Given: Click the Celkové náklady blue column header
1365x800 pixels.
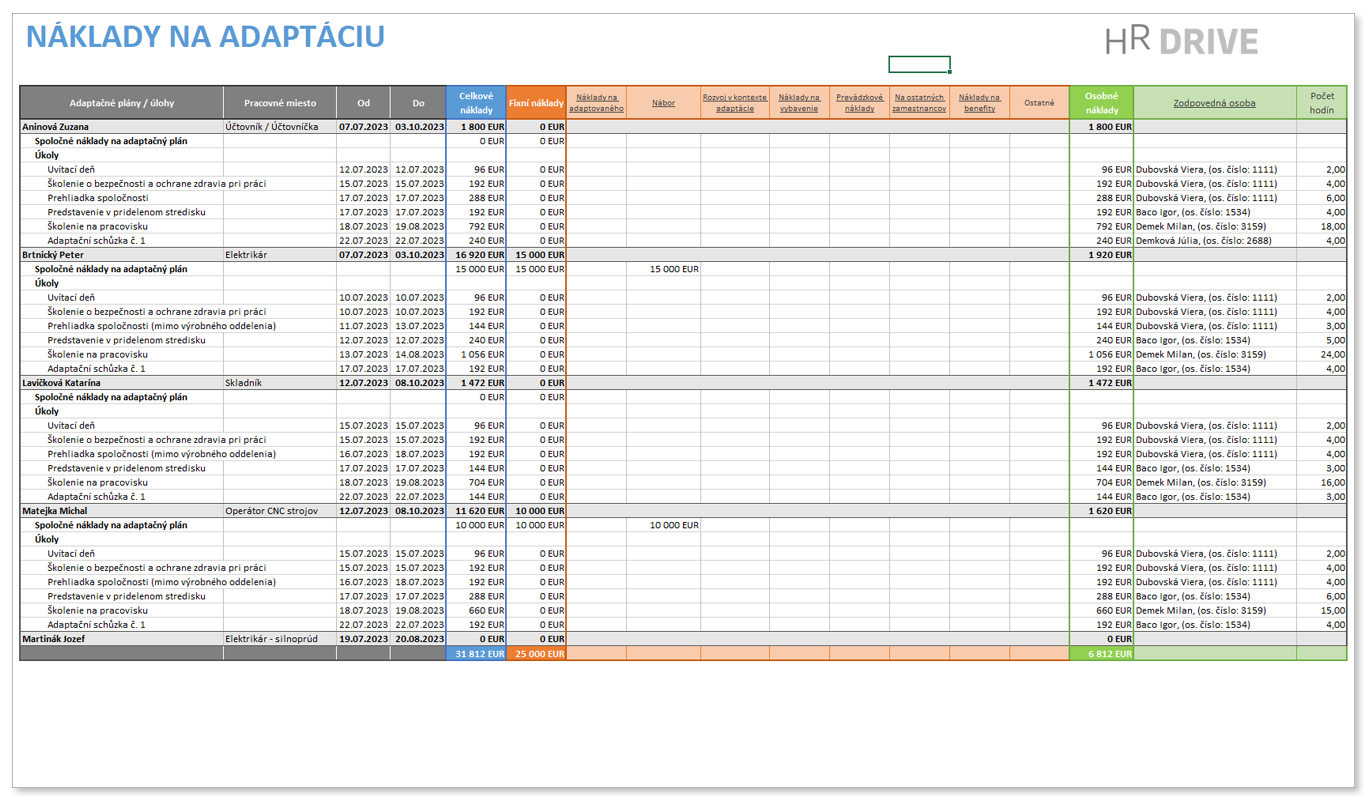Looking at the screenshot, I should 476,102.
